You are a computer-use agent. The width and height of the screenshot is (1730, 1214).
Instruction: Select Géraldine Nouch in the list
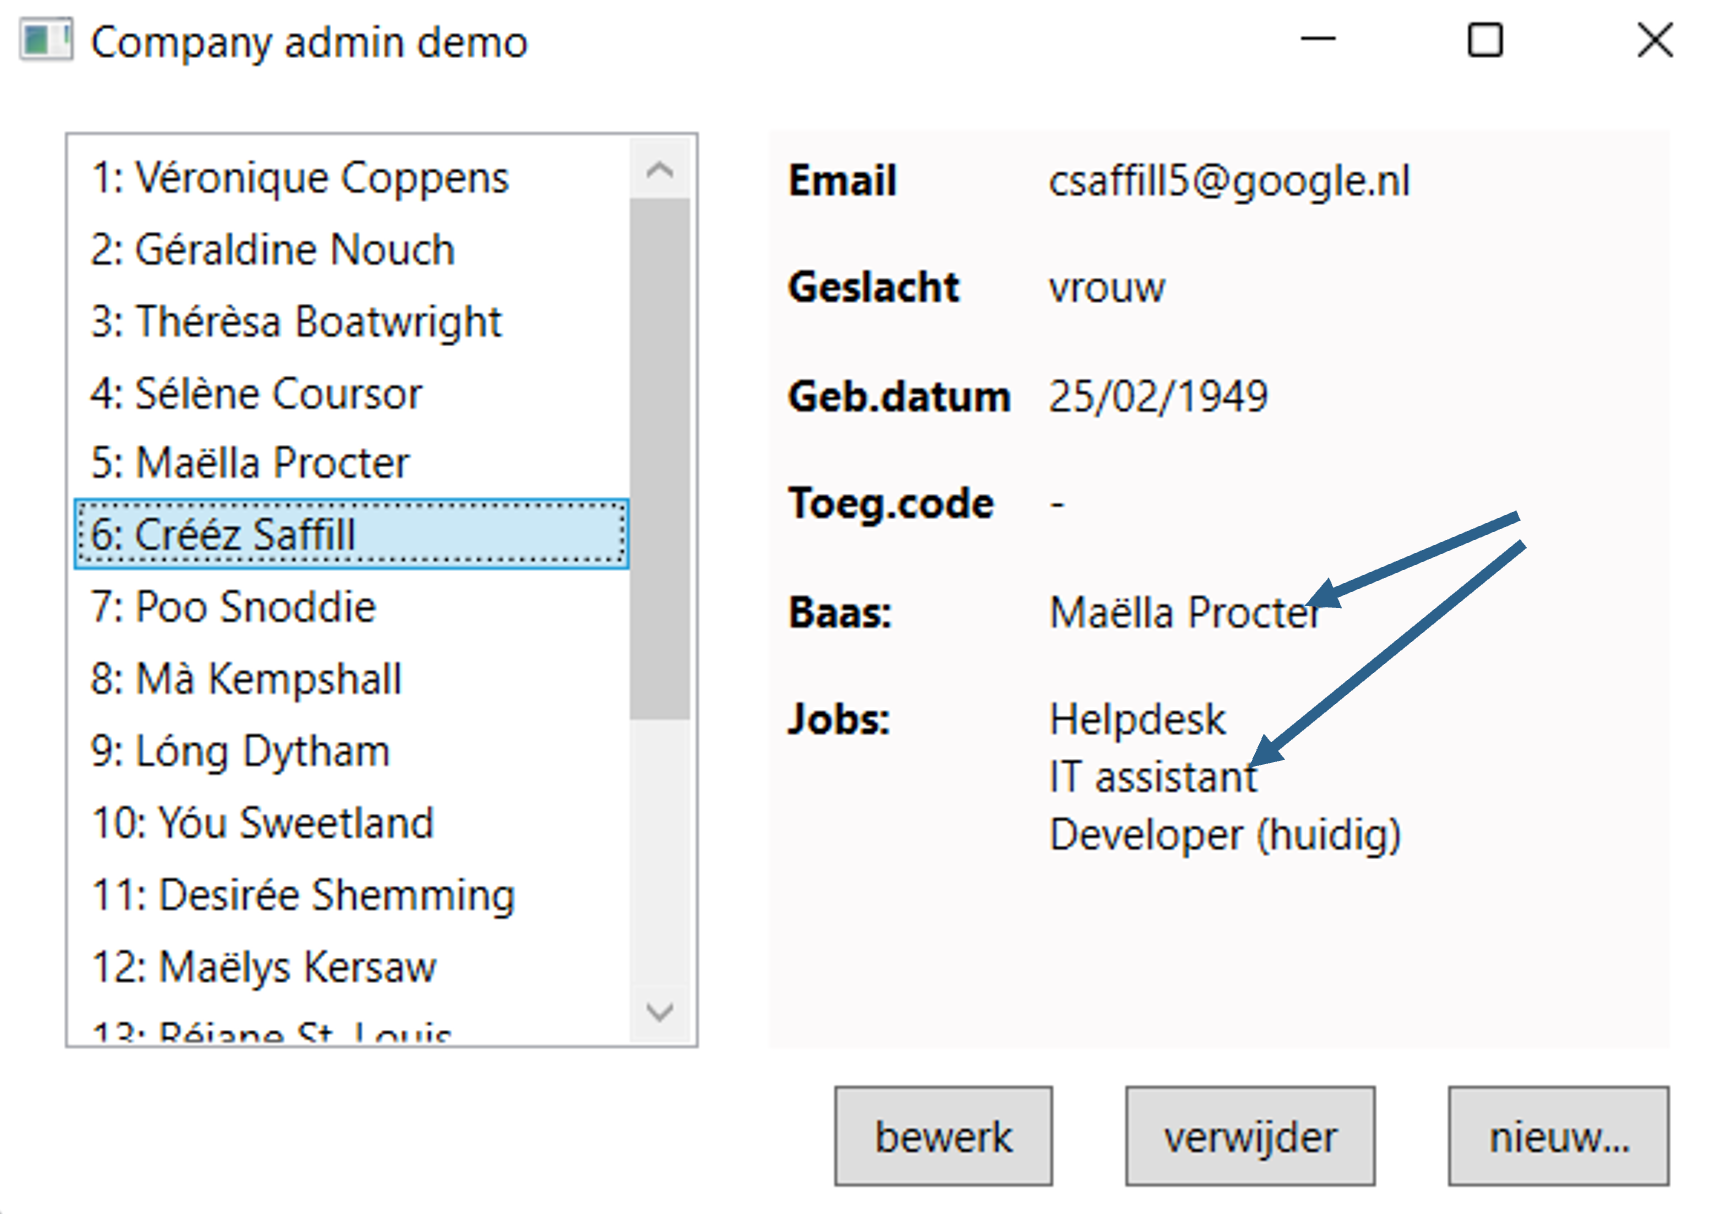pos(273,250)
